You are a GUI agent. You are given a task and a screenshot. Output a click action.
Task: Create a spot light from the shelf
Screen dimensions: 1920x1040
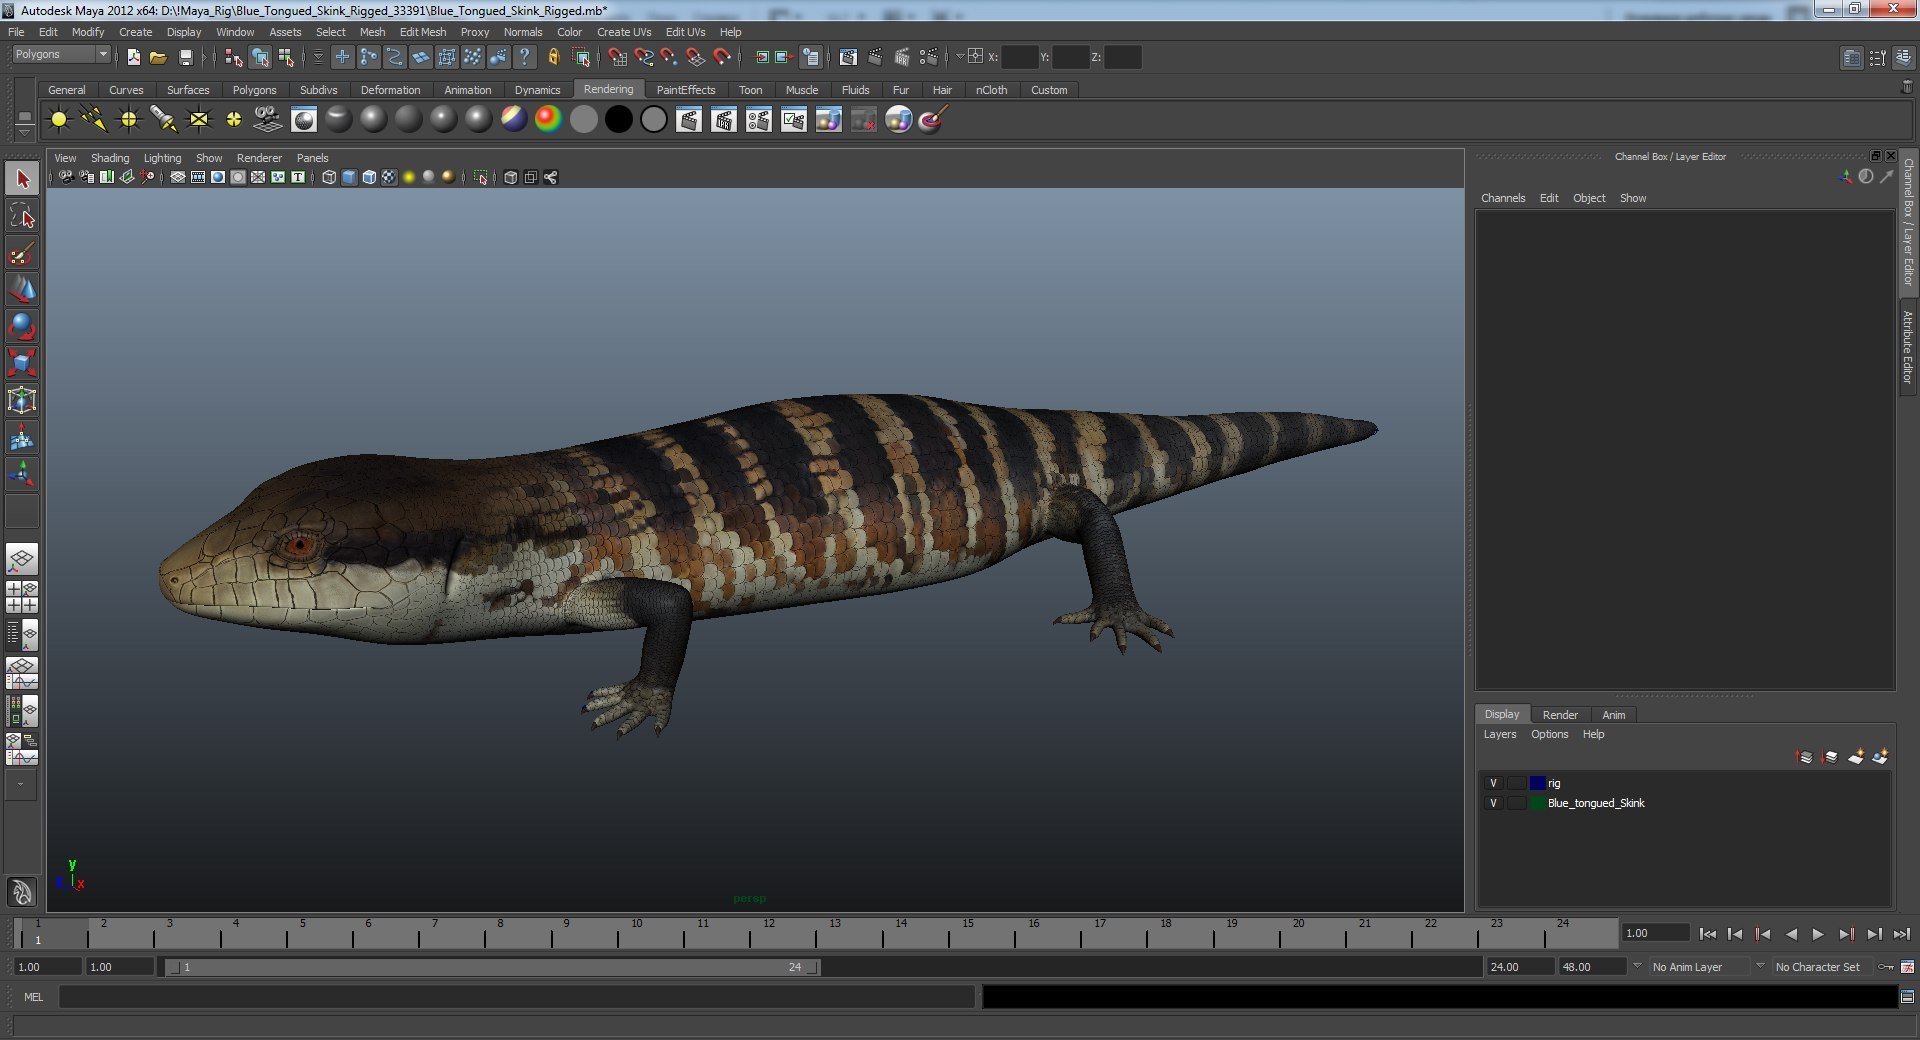[164, 120]
